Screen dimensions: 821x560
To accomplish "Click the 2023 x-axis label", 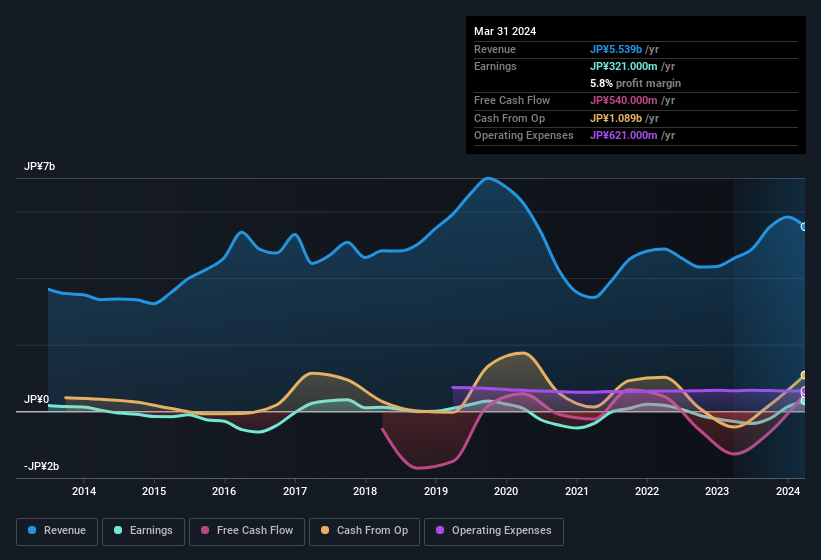I will click(717, 491).
